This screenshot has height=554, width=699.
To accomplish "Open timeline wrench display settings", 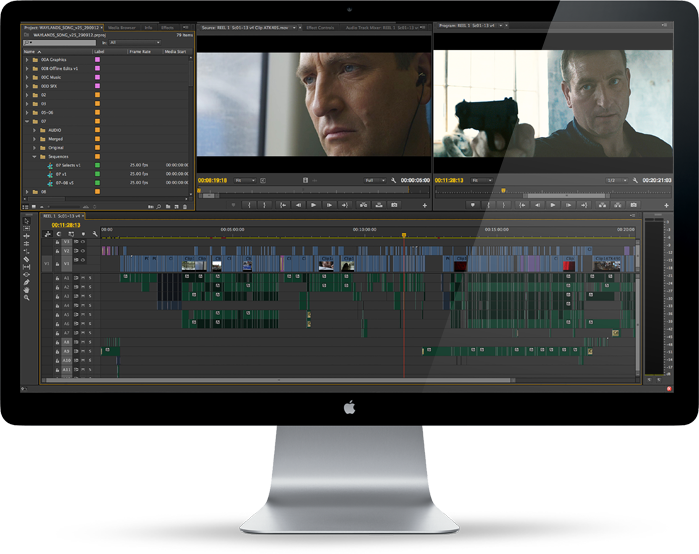I will pyautogui.click(x=95, y=234).
